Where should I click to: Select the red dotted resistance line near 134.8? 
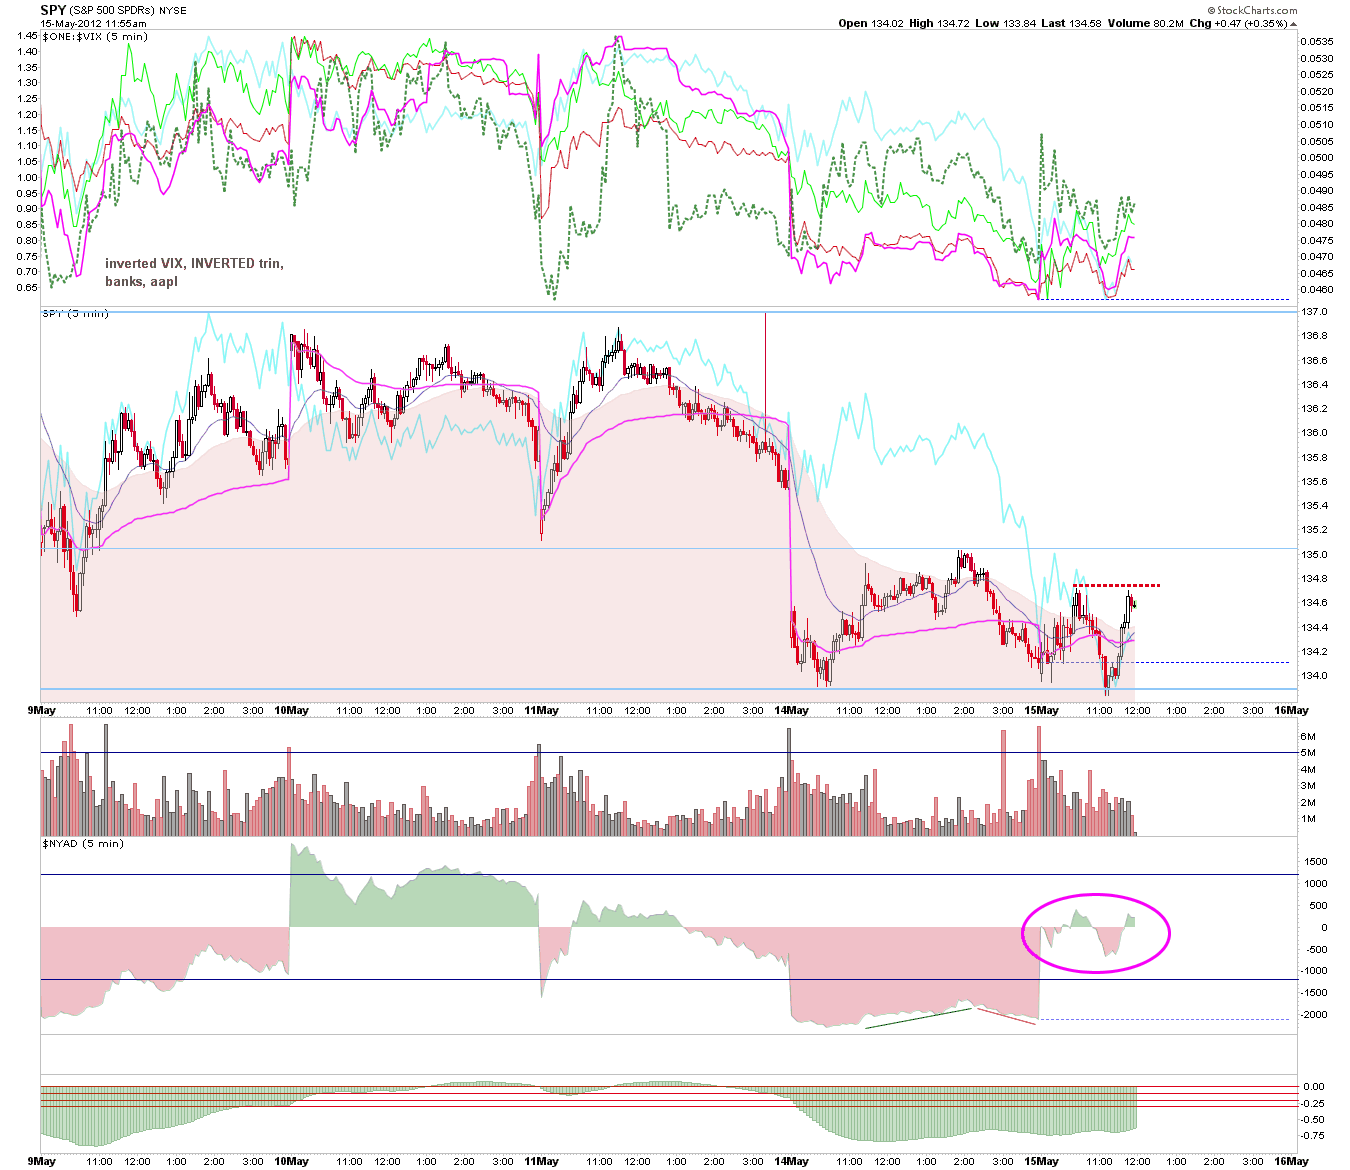coord(1116,585)
